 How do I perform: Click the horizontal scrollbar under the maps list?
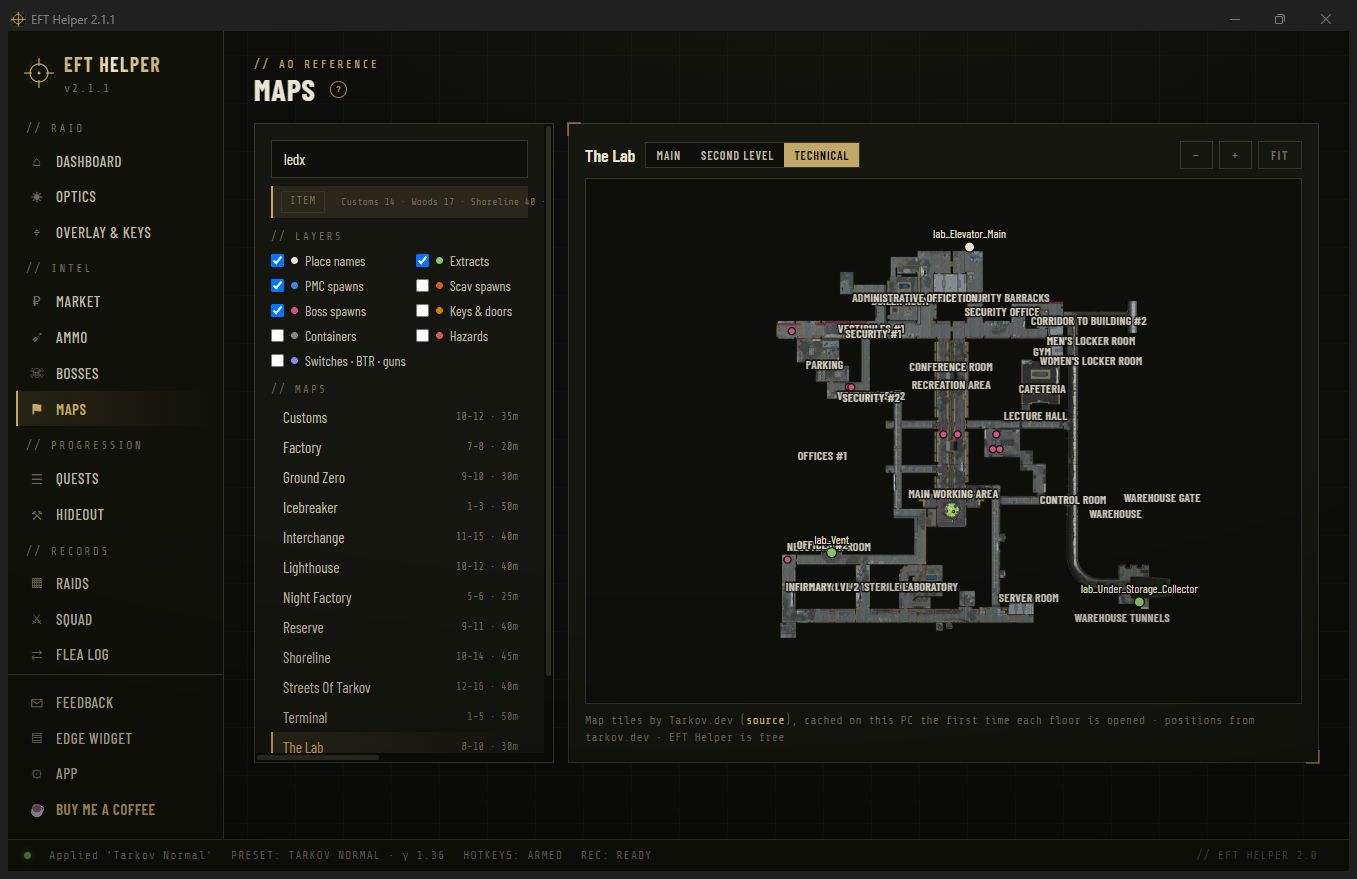[318, 757]
